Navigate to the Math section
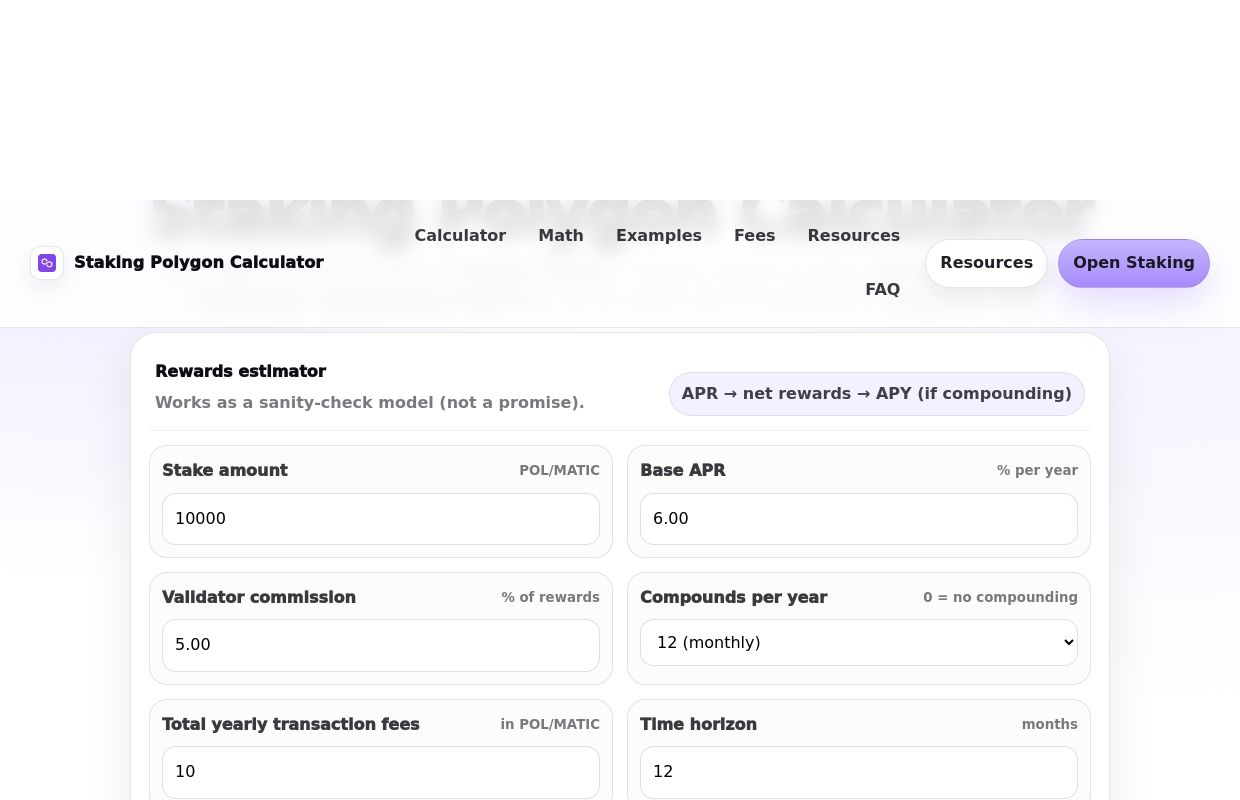1240x800 pixels. [561, 235]
